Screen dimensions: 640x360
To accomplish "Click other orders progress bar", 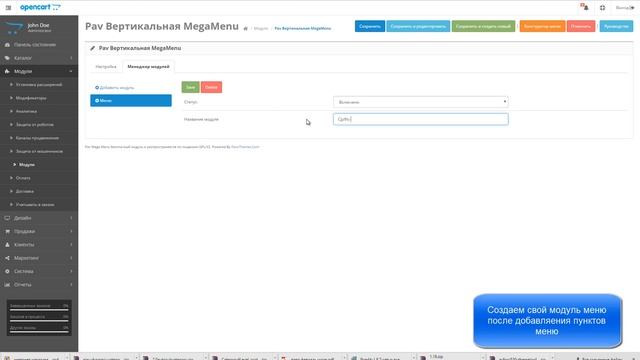I will click(x=39, y=332).
